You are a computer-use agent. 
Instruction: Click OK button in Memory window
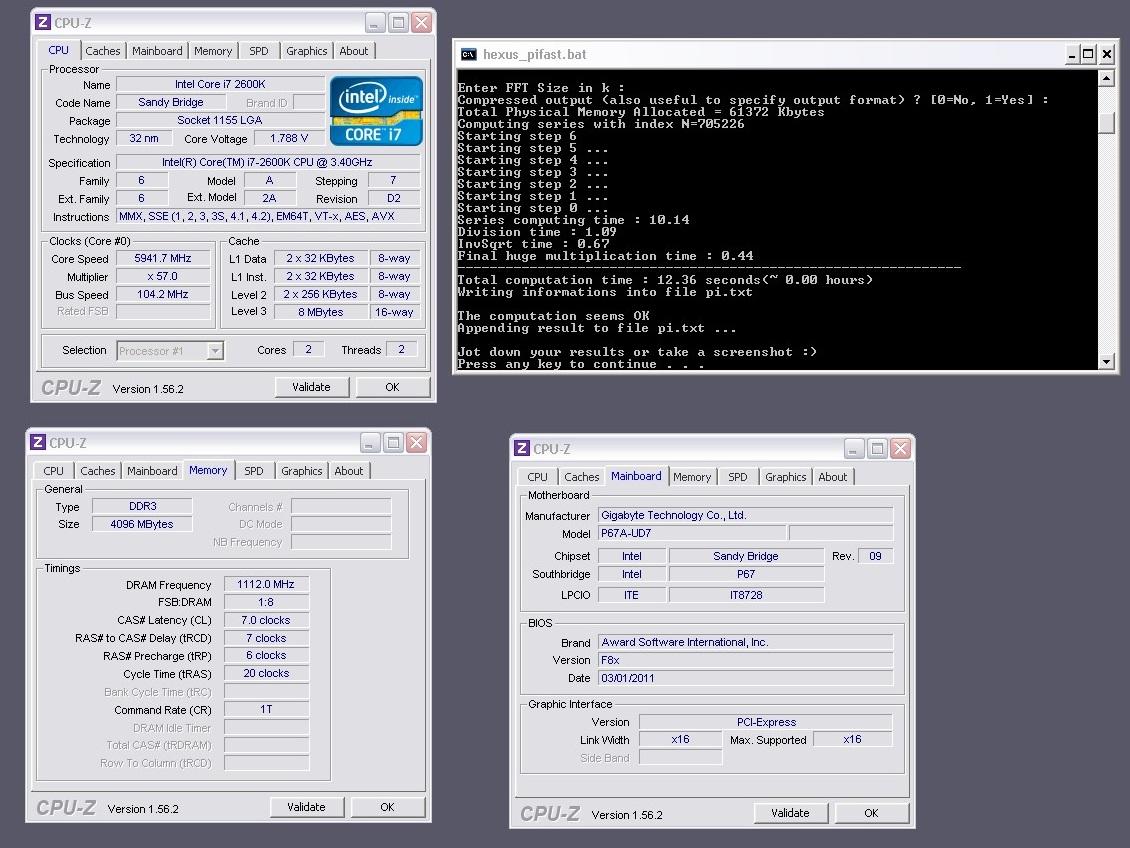(x=387, y=807)
